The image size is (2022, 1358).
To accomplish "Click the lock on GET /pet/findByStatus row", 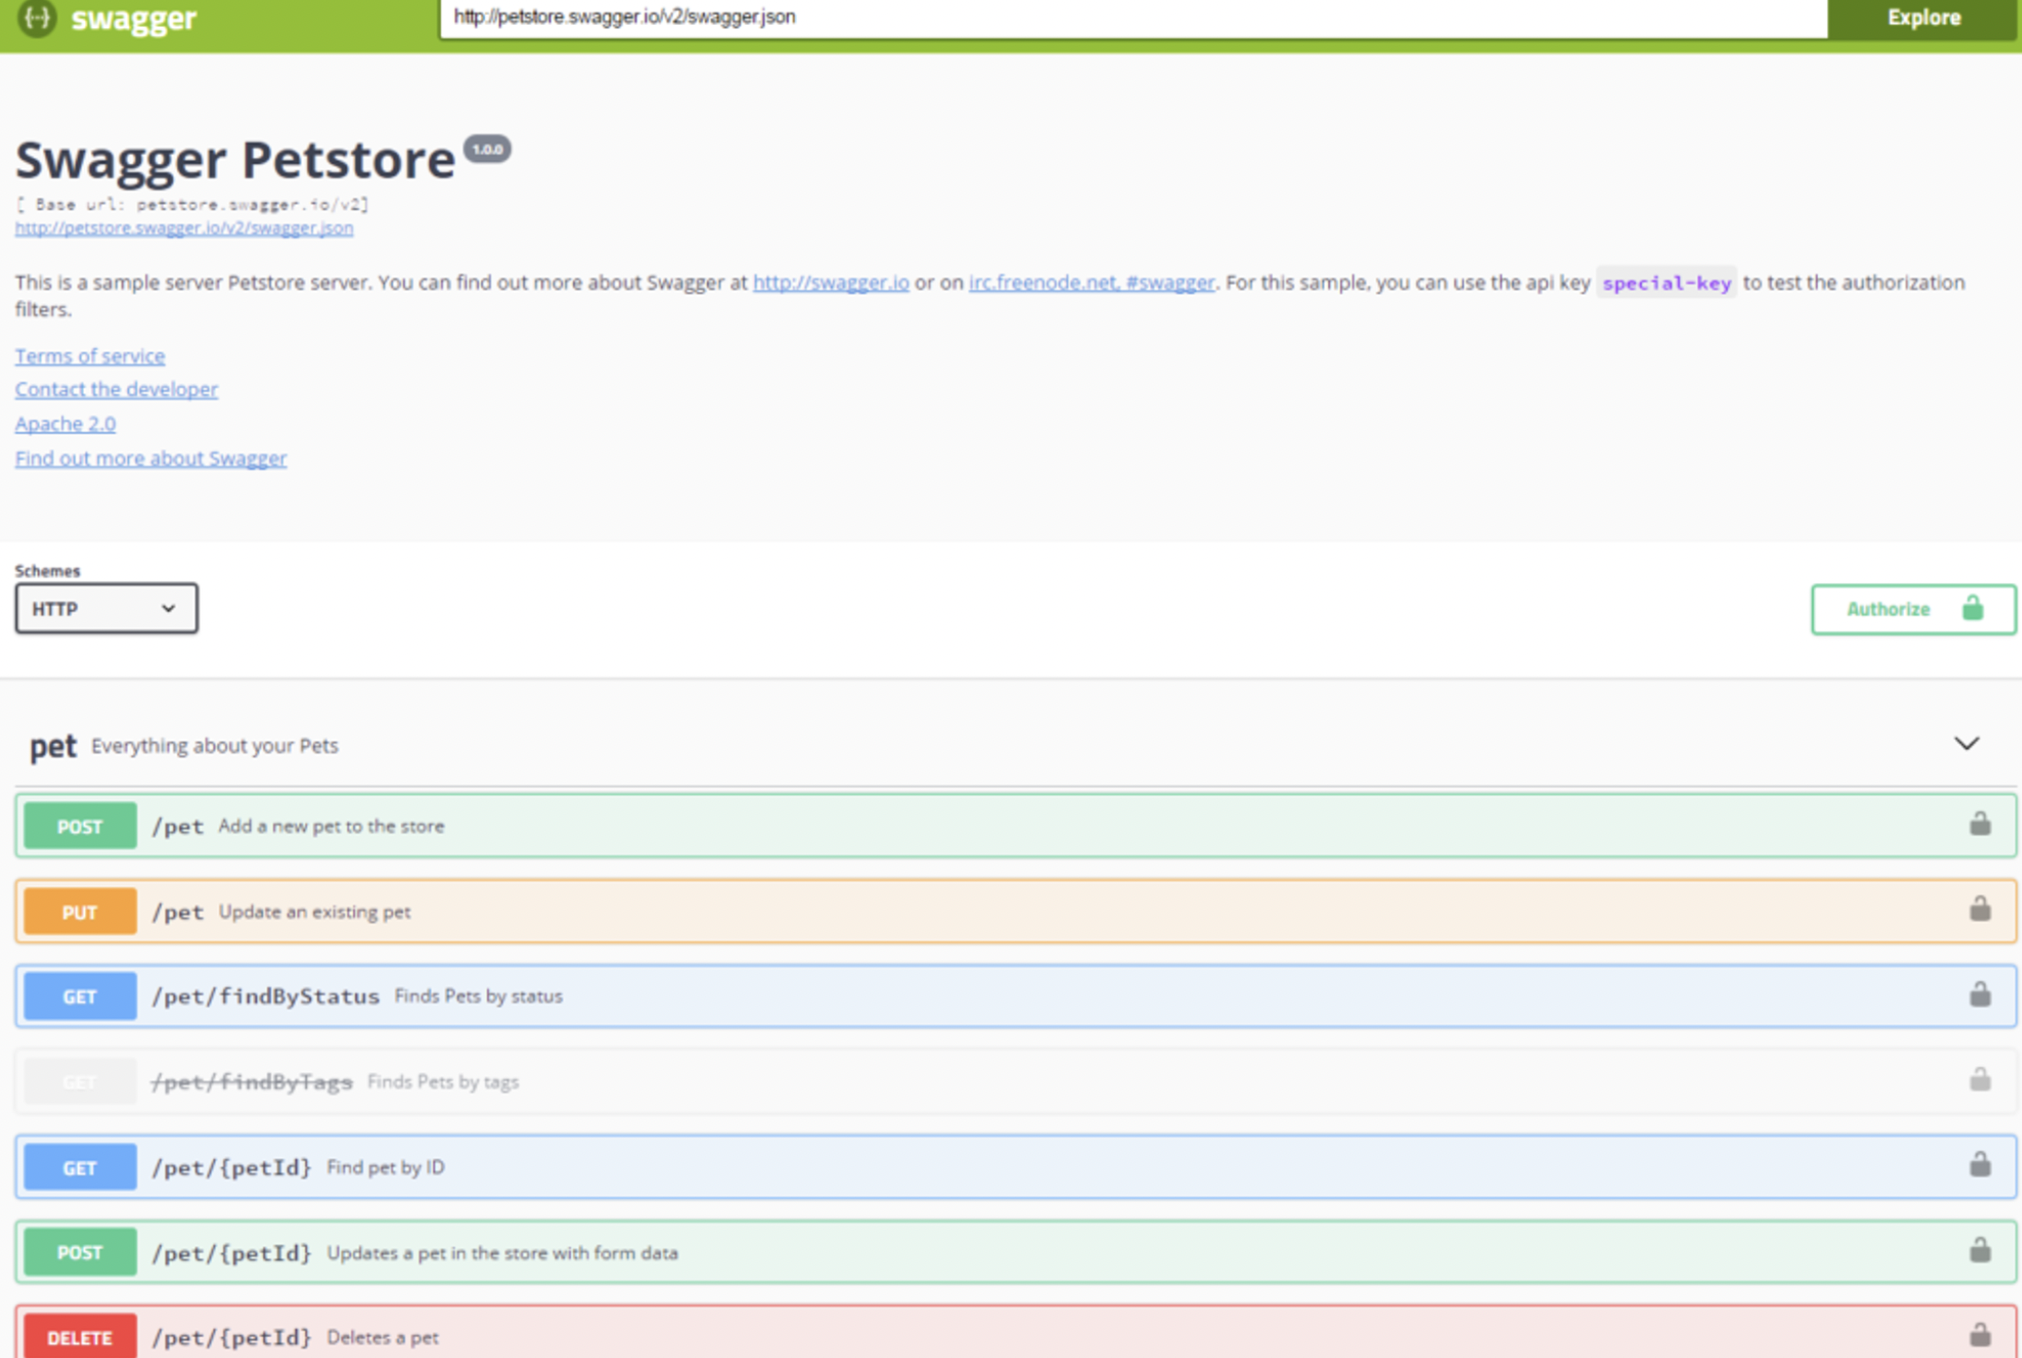I will click(x=1979, y=995).
